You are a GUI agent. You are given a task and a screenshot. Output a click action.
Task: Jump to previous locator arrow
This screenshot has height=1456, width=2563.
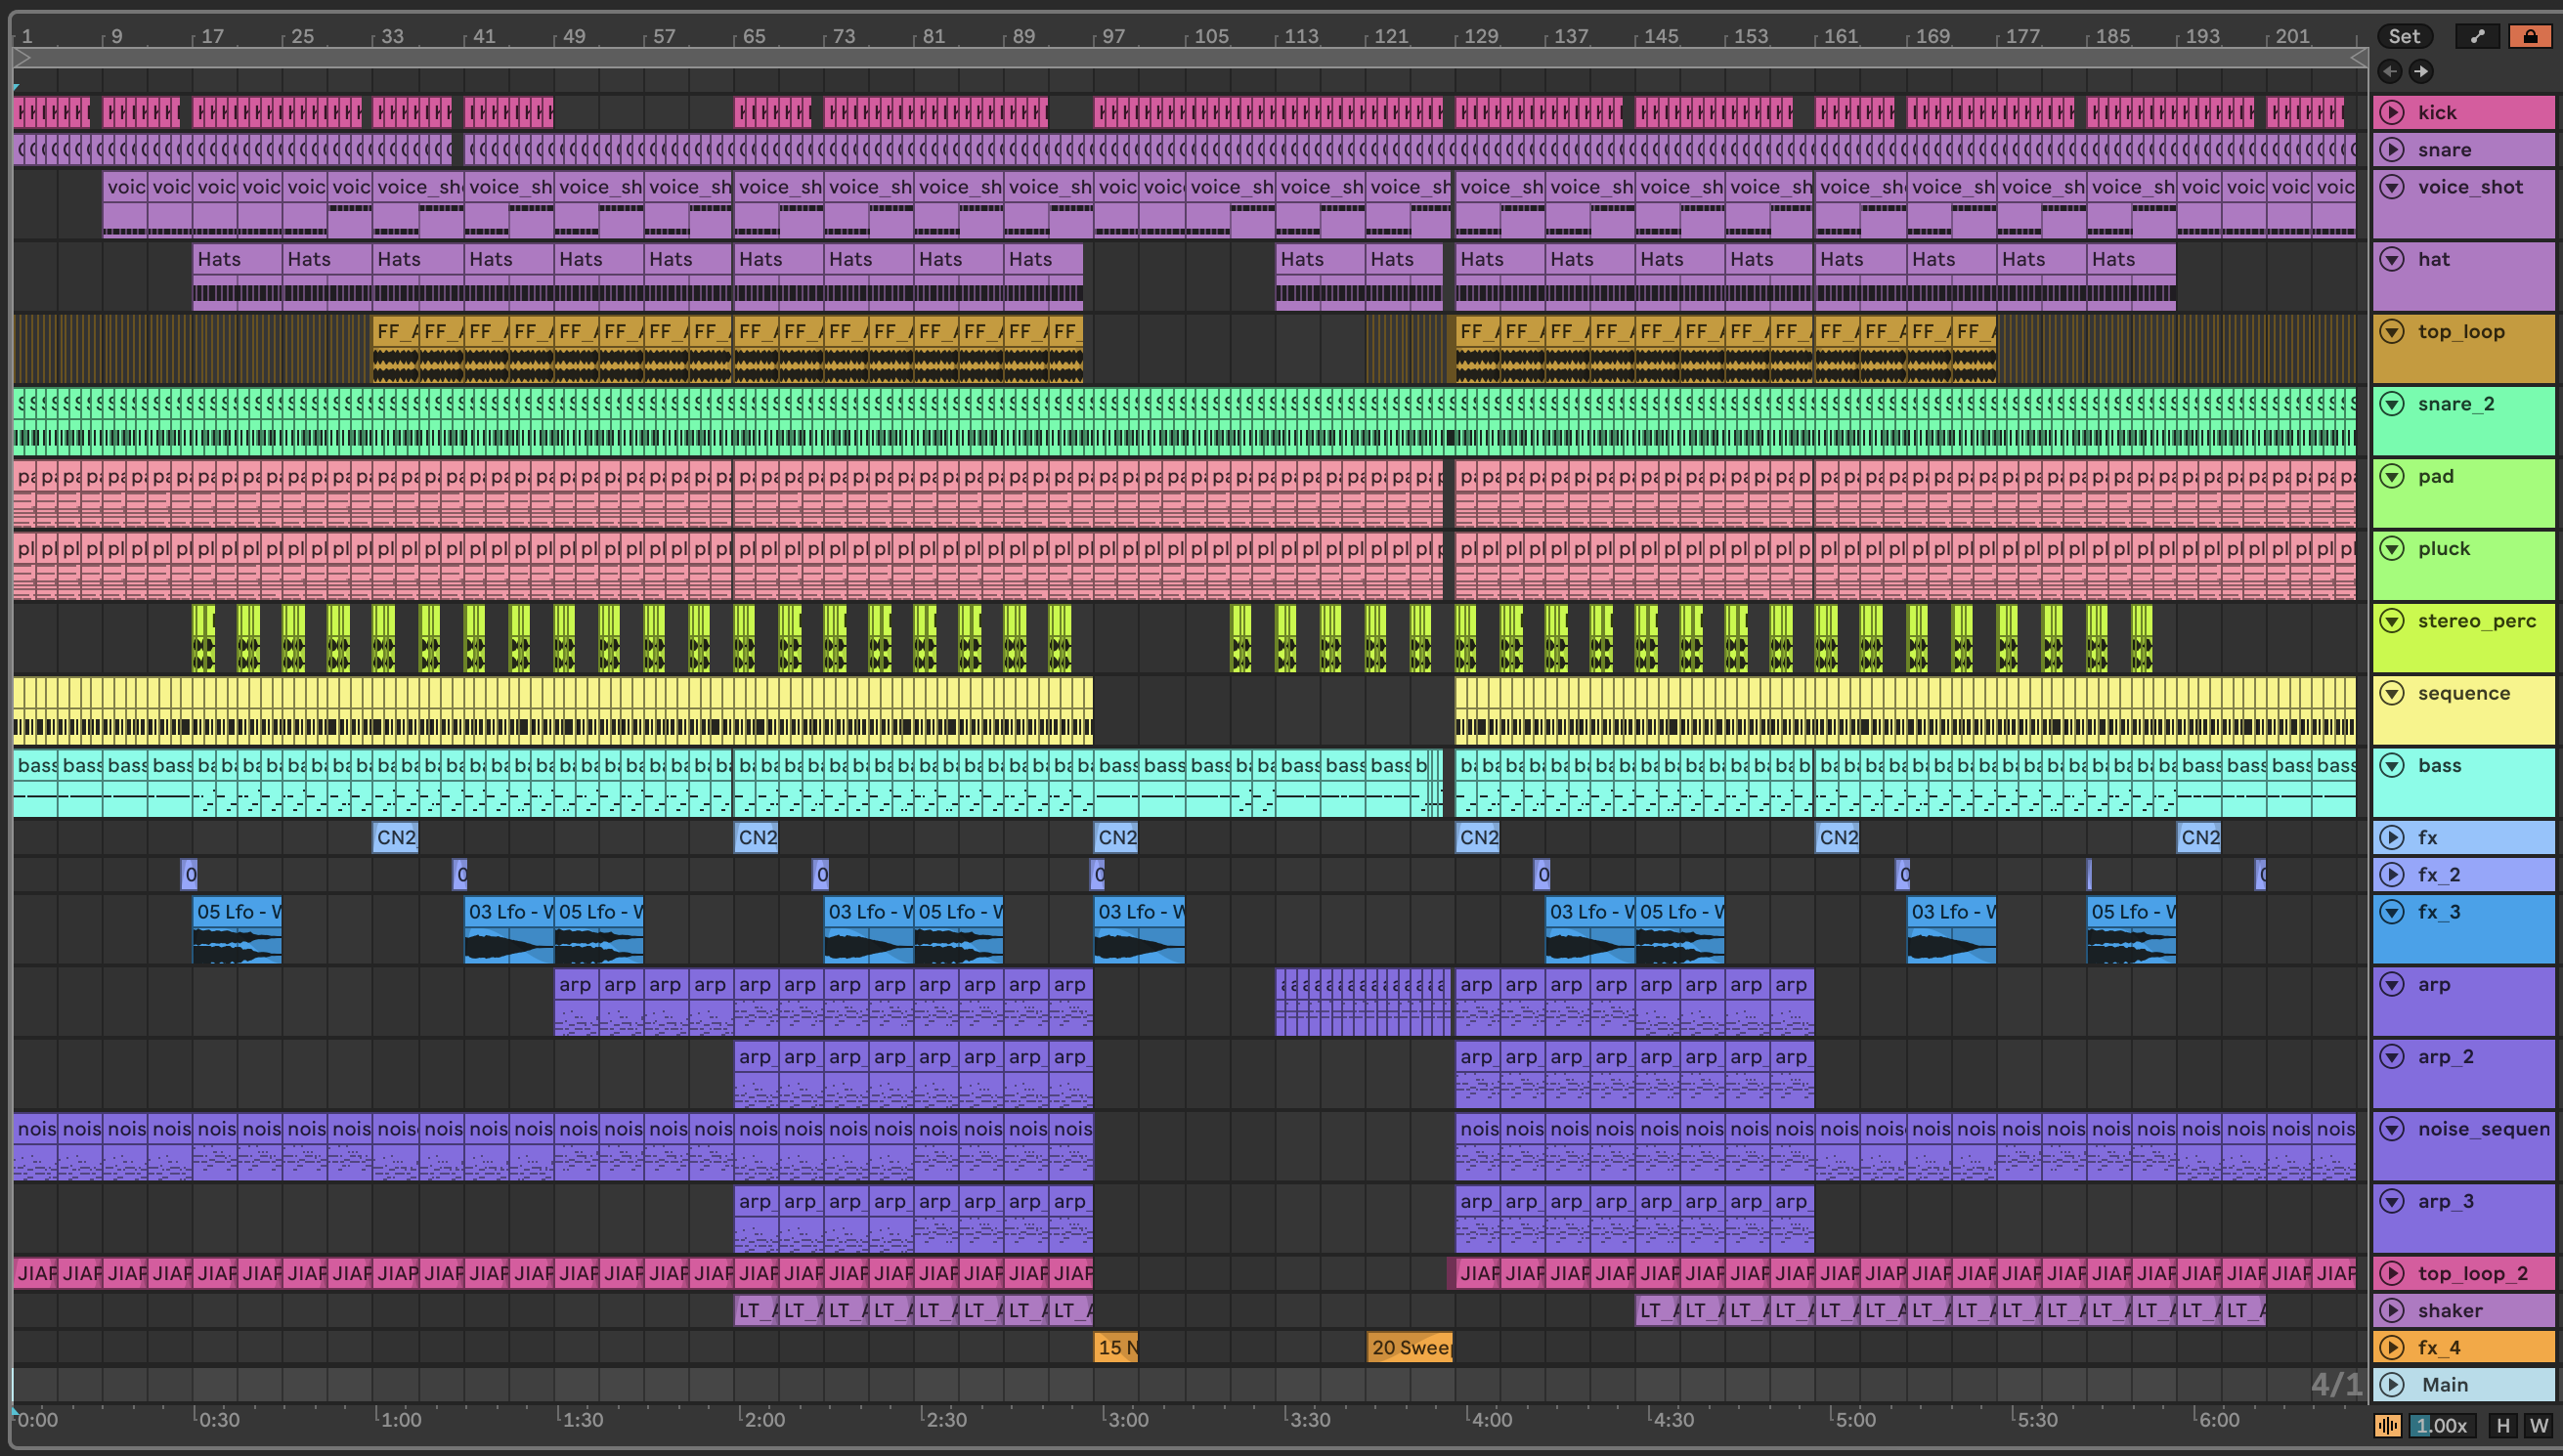(x=2390, y=71)
